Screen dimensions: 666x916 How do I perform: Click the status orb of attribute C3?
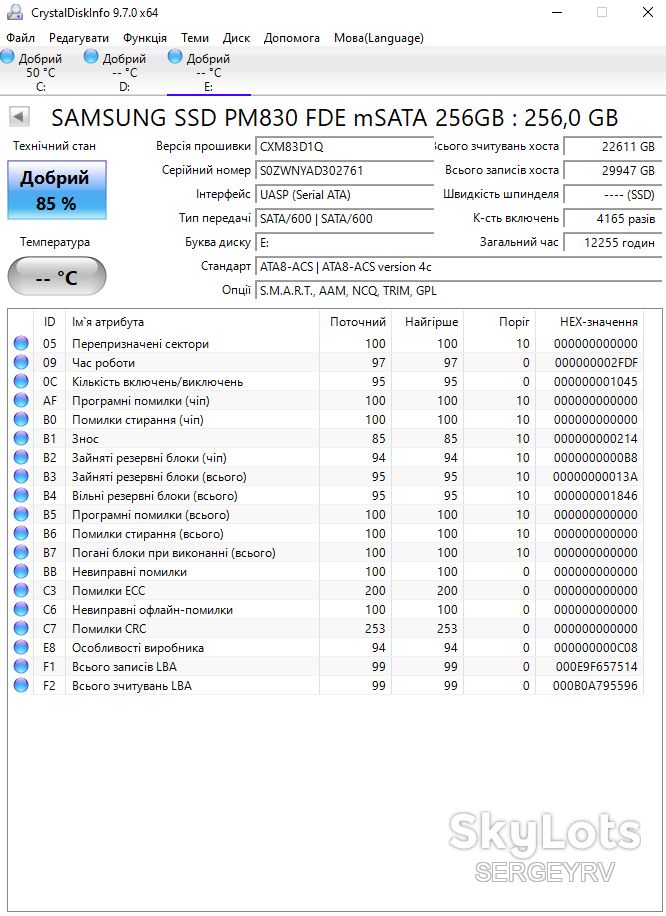click(21, 590)
